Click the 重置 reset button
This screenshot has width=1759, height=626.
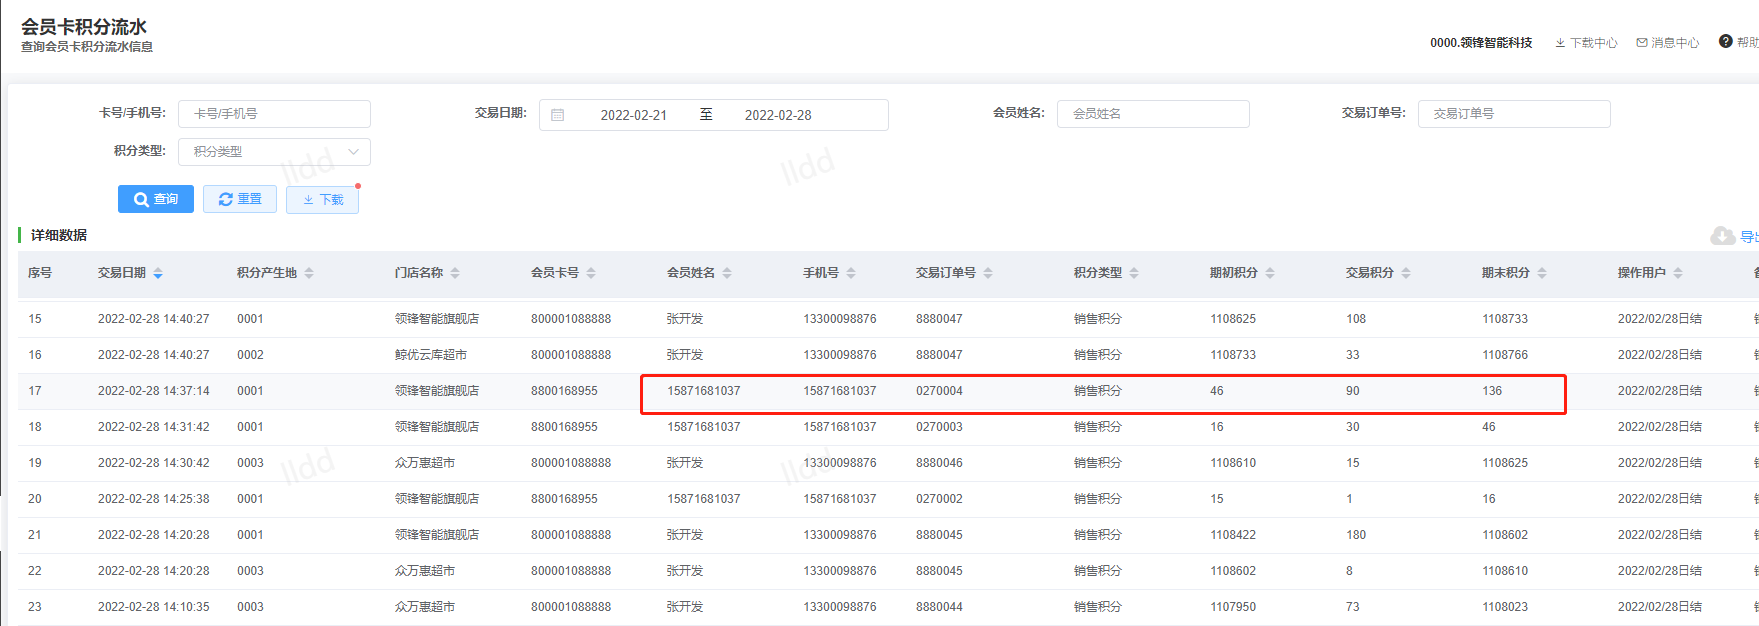(x=240, y=199)
